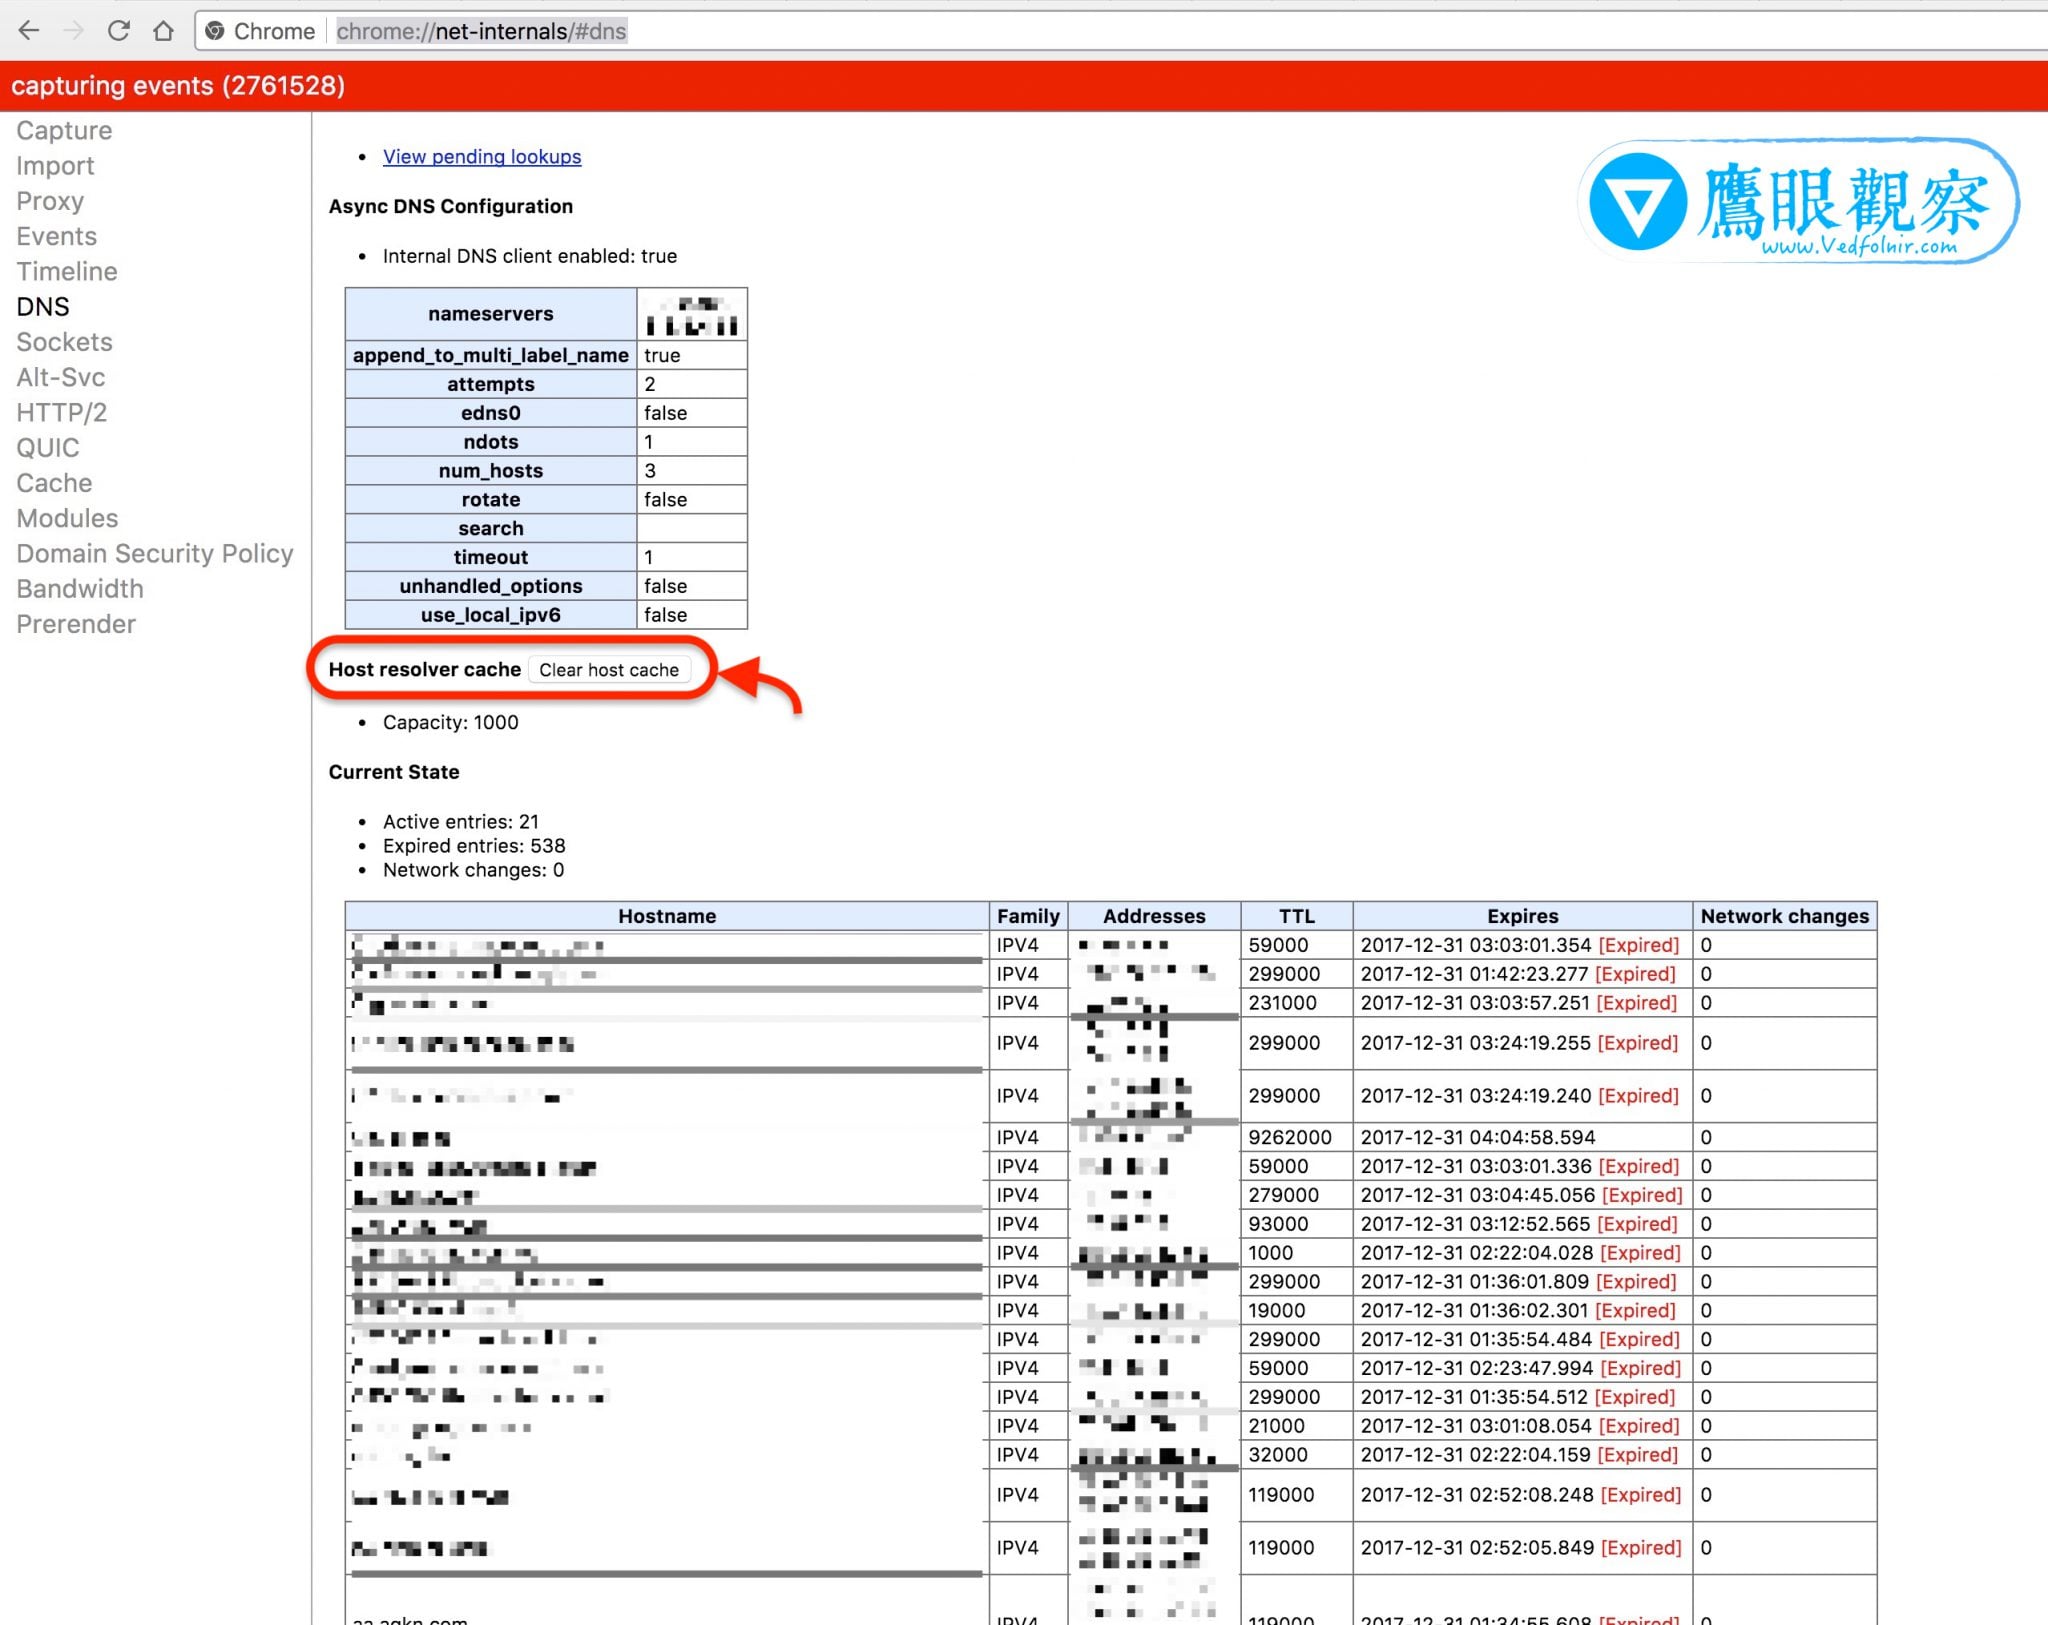Image resolution: width=2048 pixels, height=1625 pixels.
Task: Click the red capturing events status bar
Action: pyautogui.click(x=1024, y=86)
